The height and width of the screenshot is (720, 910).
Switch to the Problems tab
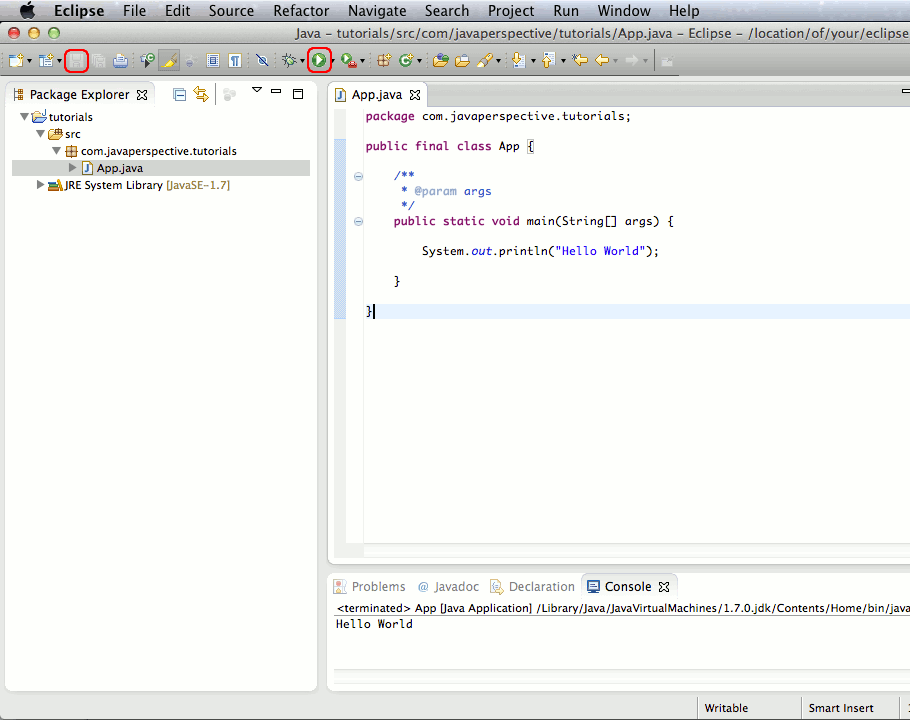370,587
